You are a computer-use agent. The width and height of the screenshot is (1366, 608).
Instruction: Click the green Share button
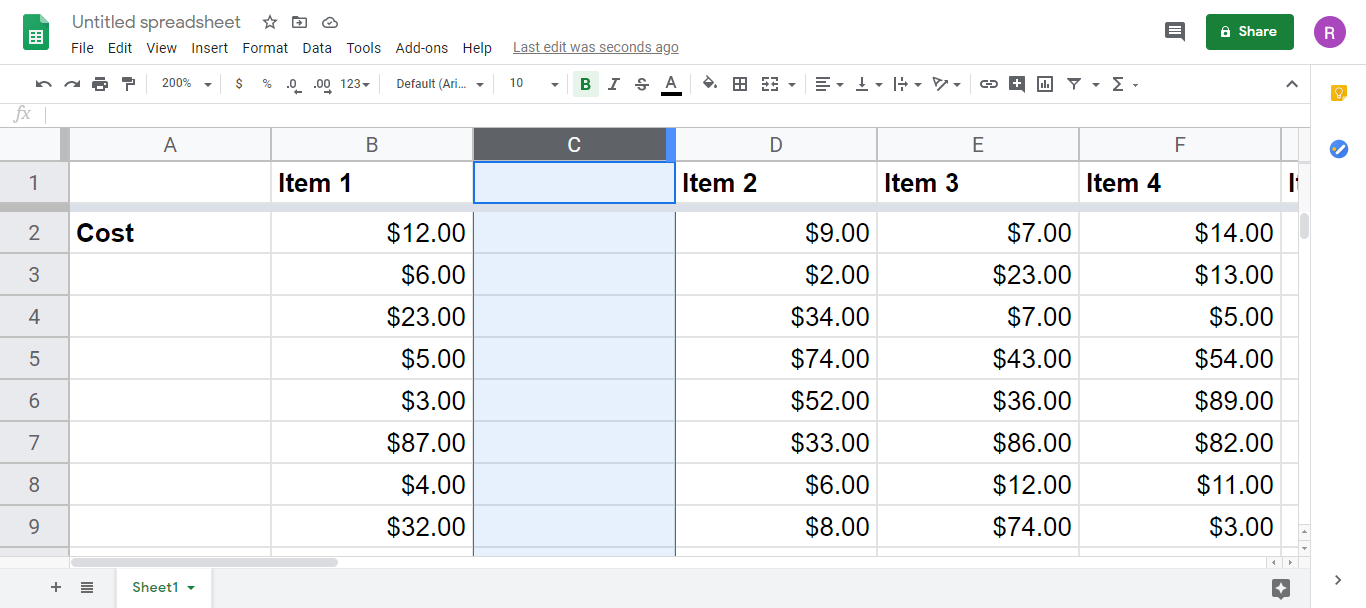click(1250, 32)
